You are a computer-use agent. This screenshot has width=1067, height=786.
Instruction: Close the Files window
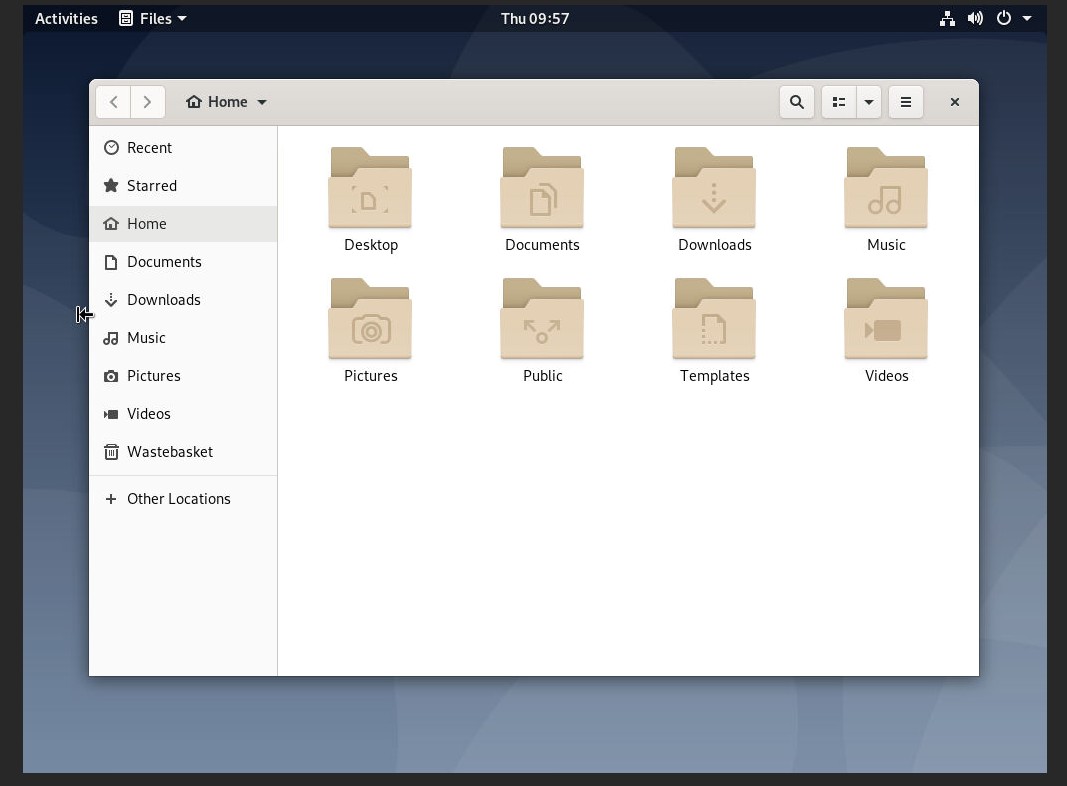(955, 102)
